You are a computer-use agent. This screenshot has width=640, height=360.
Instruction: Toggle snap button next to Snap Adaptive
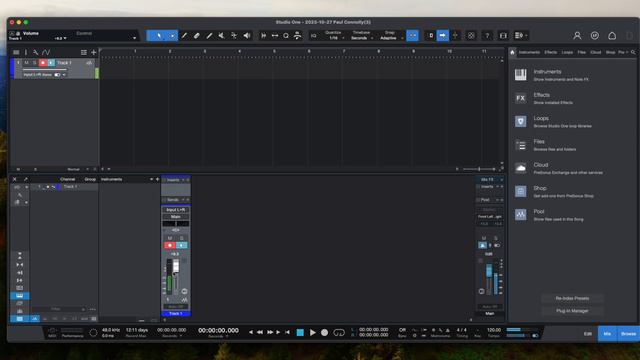(x=412, y=36)
